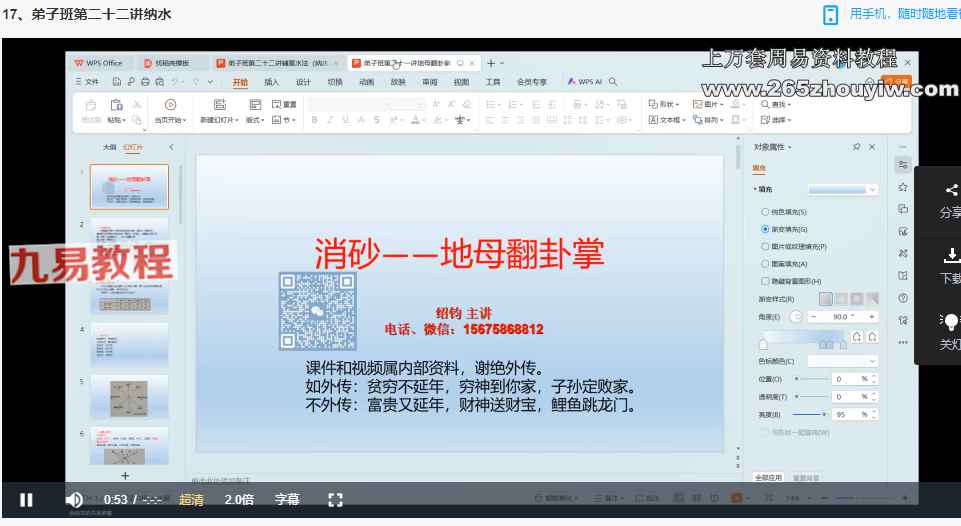
Task: Open the 形状 shapes dropdown
Action: (x=664, y=104)
